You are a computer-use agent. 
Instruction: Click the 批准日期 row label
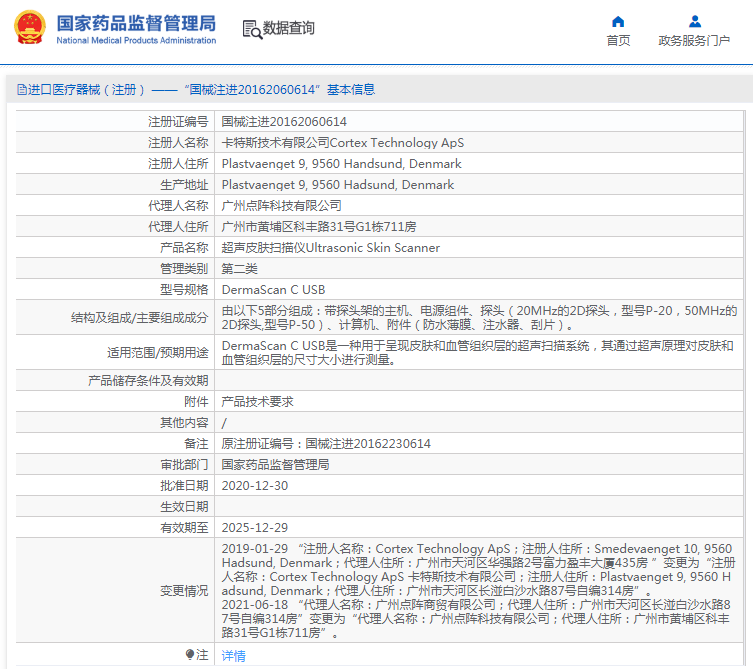[x=184, y=486]
